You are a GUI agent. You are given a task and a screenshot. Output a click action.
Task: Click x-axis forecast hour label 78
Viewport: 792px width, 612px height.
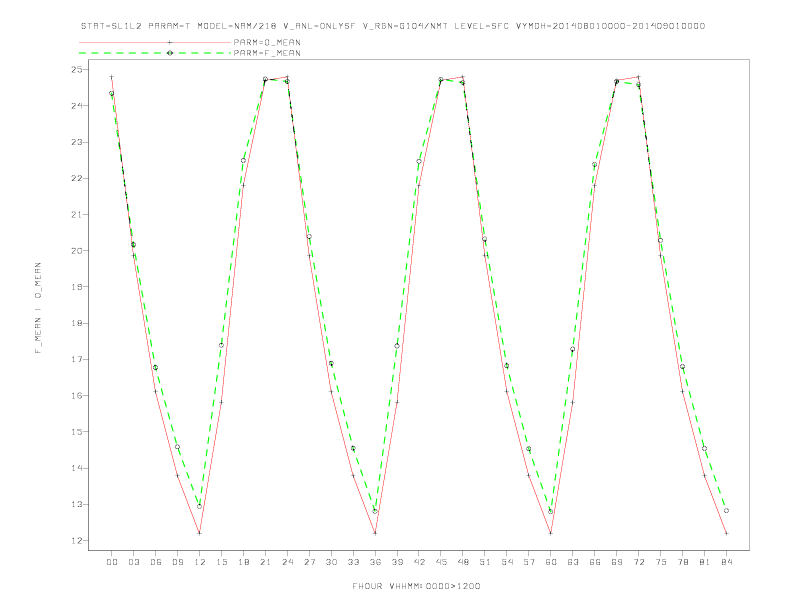pyautogui.click(x=682, y=562)
